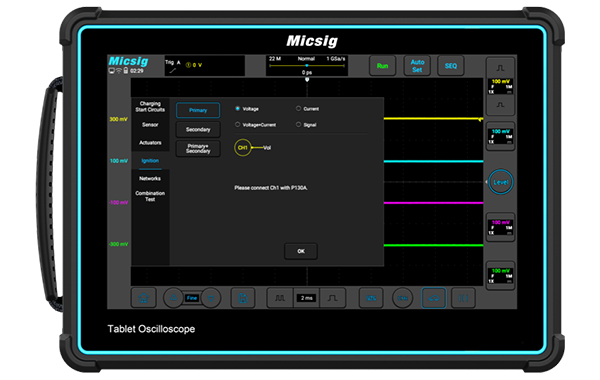Click the Fine adjustment label
The width and height of the screenshot is (600, 380).
click(x=192, y=298)
